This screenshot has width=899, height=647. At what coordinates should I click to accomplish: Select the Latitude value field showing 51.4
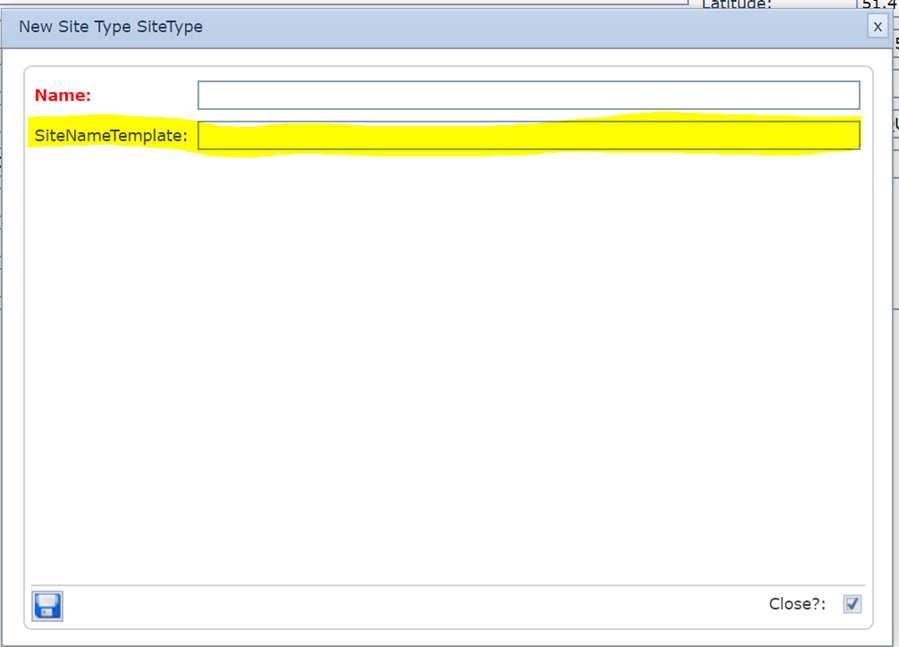877,5
